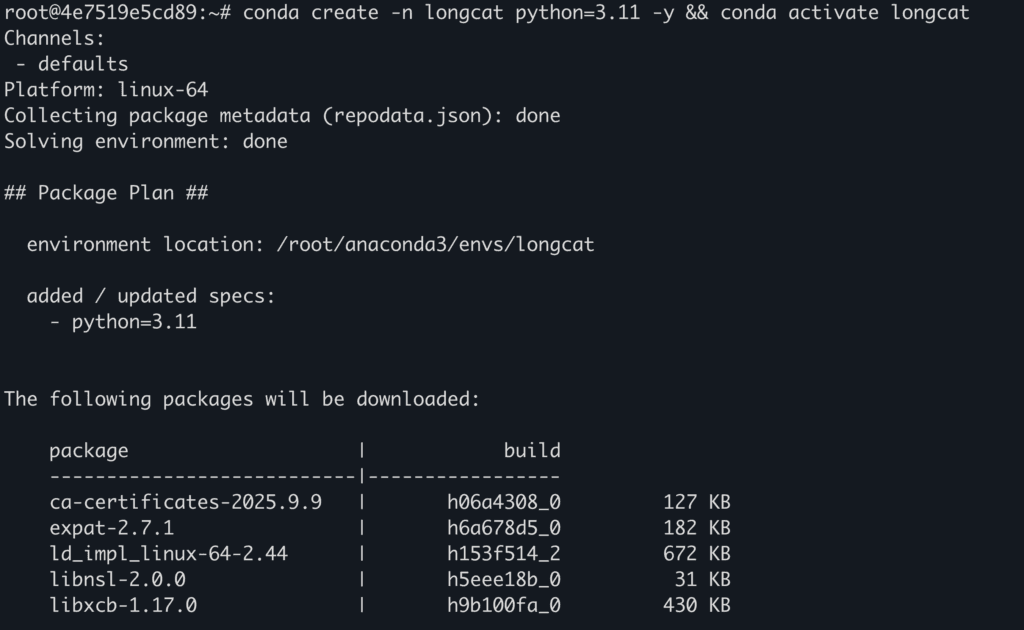
Task: Click the environment location path /root/anaconda3/envs/longcat
Action: click(435, 244)
